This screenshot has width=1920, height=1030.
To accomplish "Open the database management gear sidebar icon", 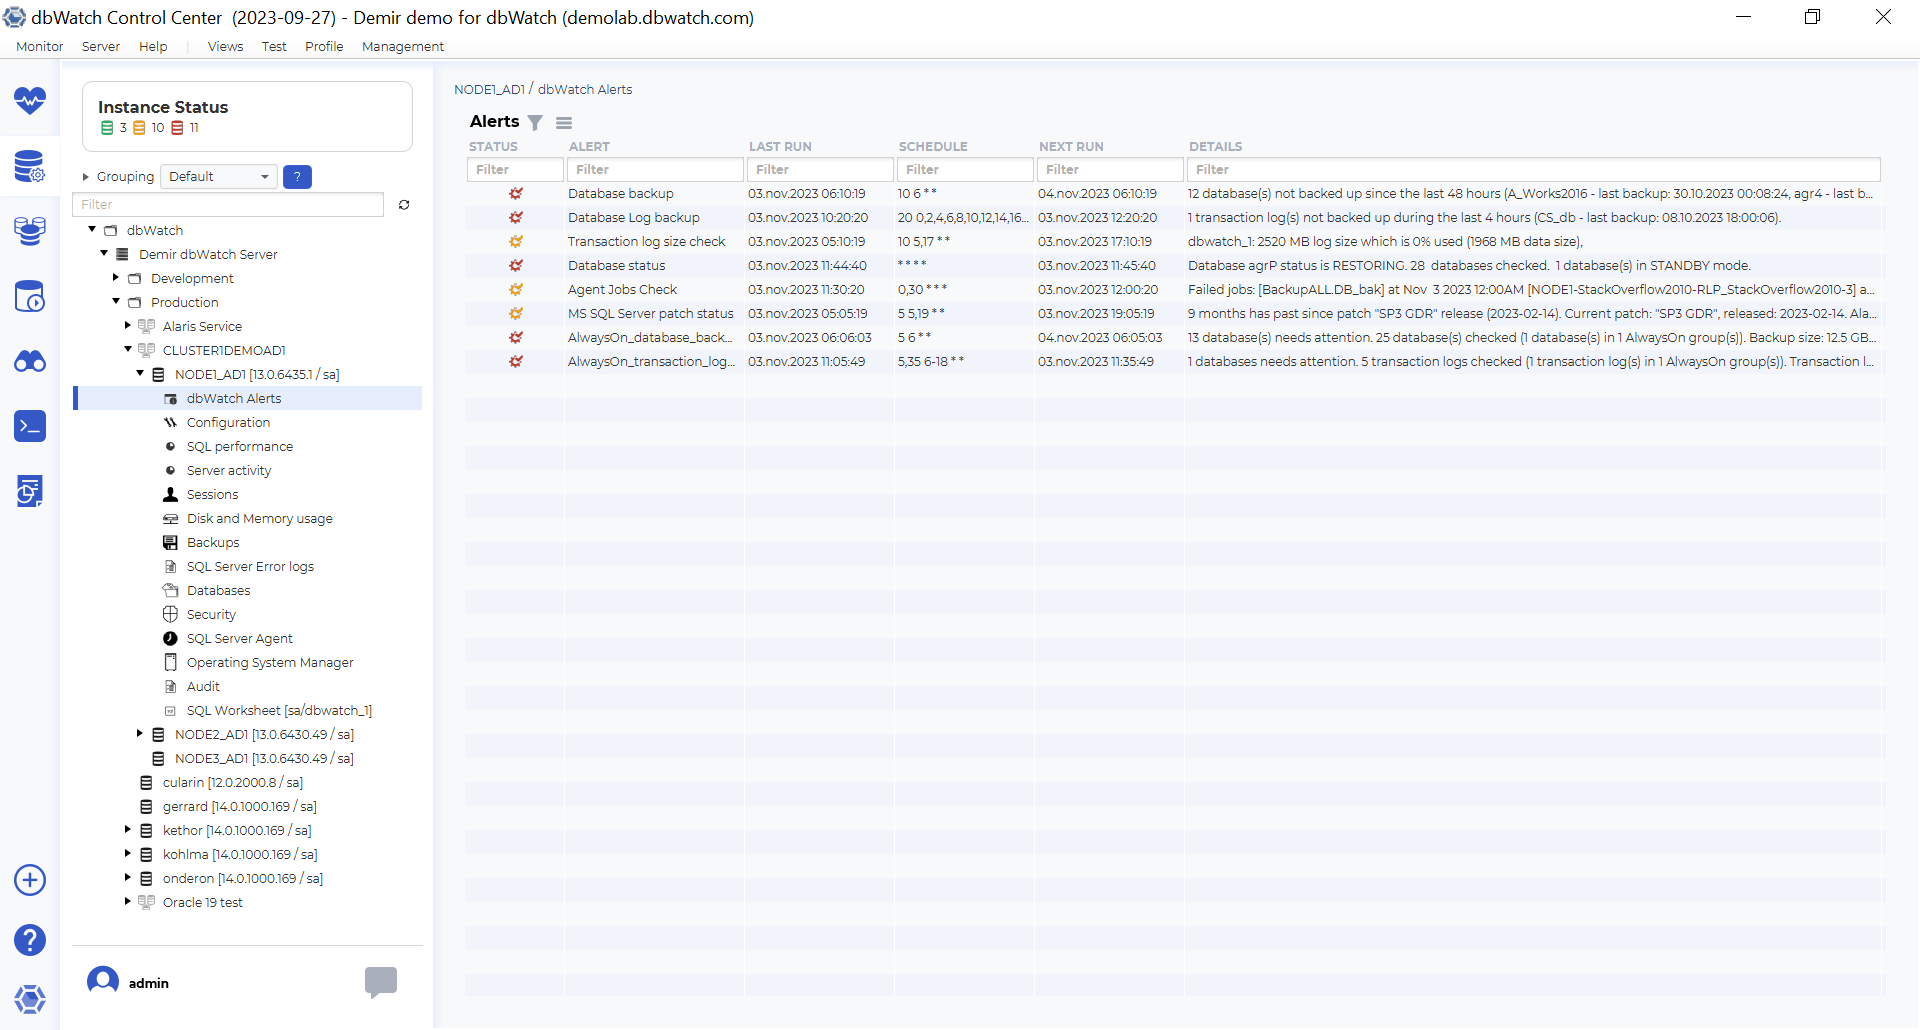I will coord(30,166).
